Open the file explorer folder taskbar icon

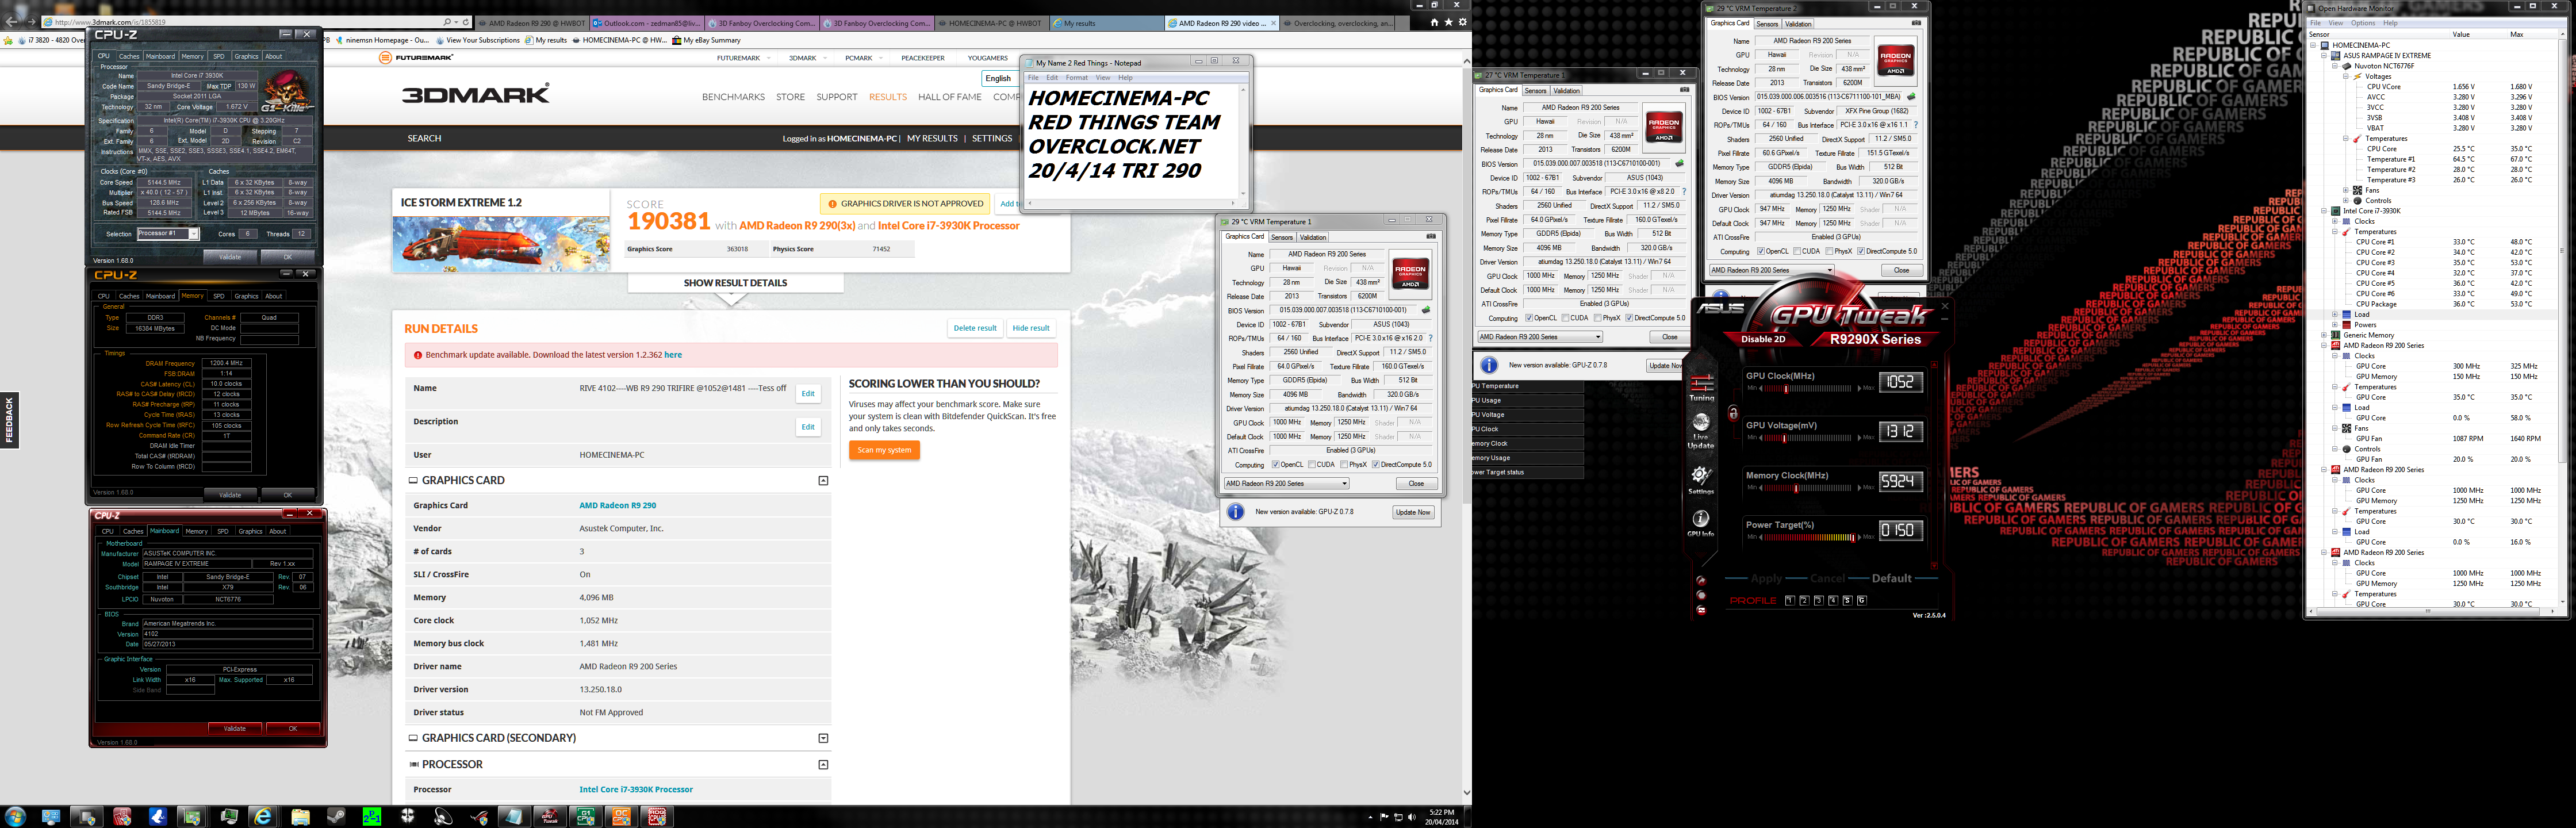[300, 816]
